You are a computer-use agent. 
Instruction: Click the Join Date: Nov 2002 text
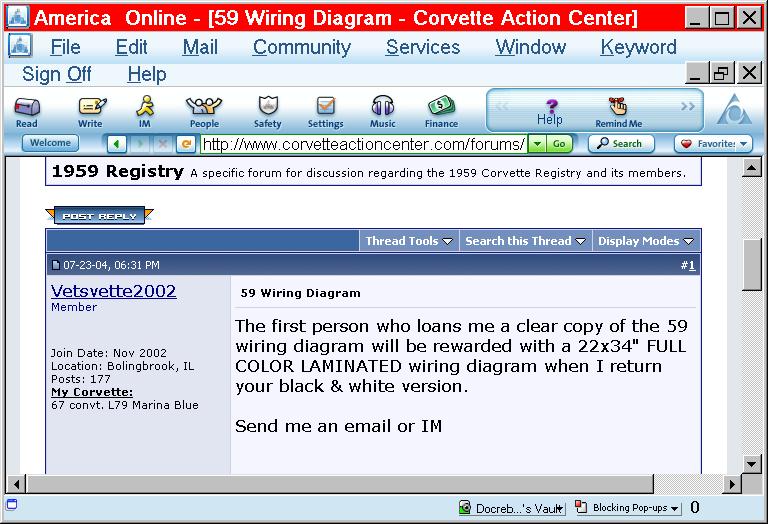coord(109,353)
